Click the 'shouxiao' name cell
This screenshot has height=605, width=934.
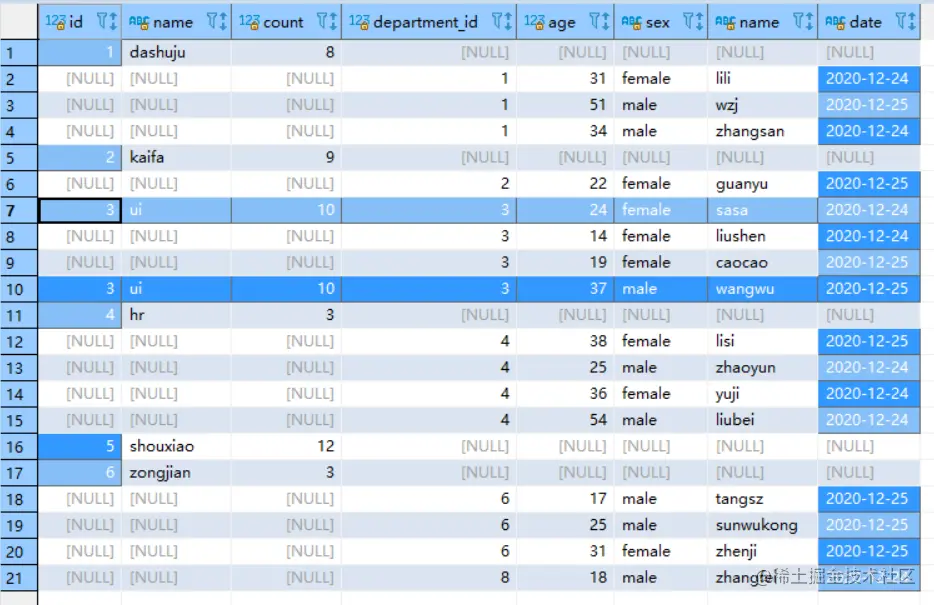coord(176,446)
